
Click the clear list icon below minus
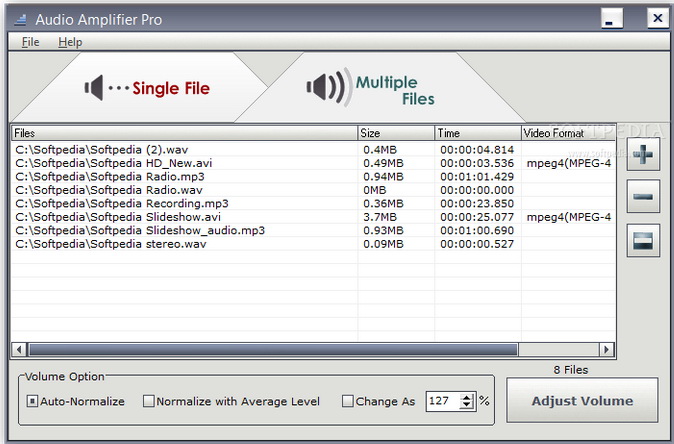(643, 240)
